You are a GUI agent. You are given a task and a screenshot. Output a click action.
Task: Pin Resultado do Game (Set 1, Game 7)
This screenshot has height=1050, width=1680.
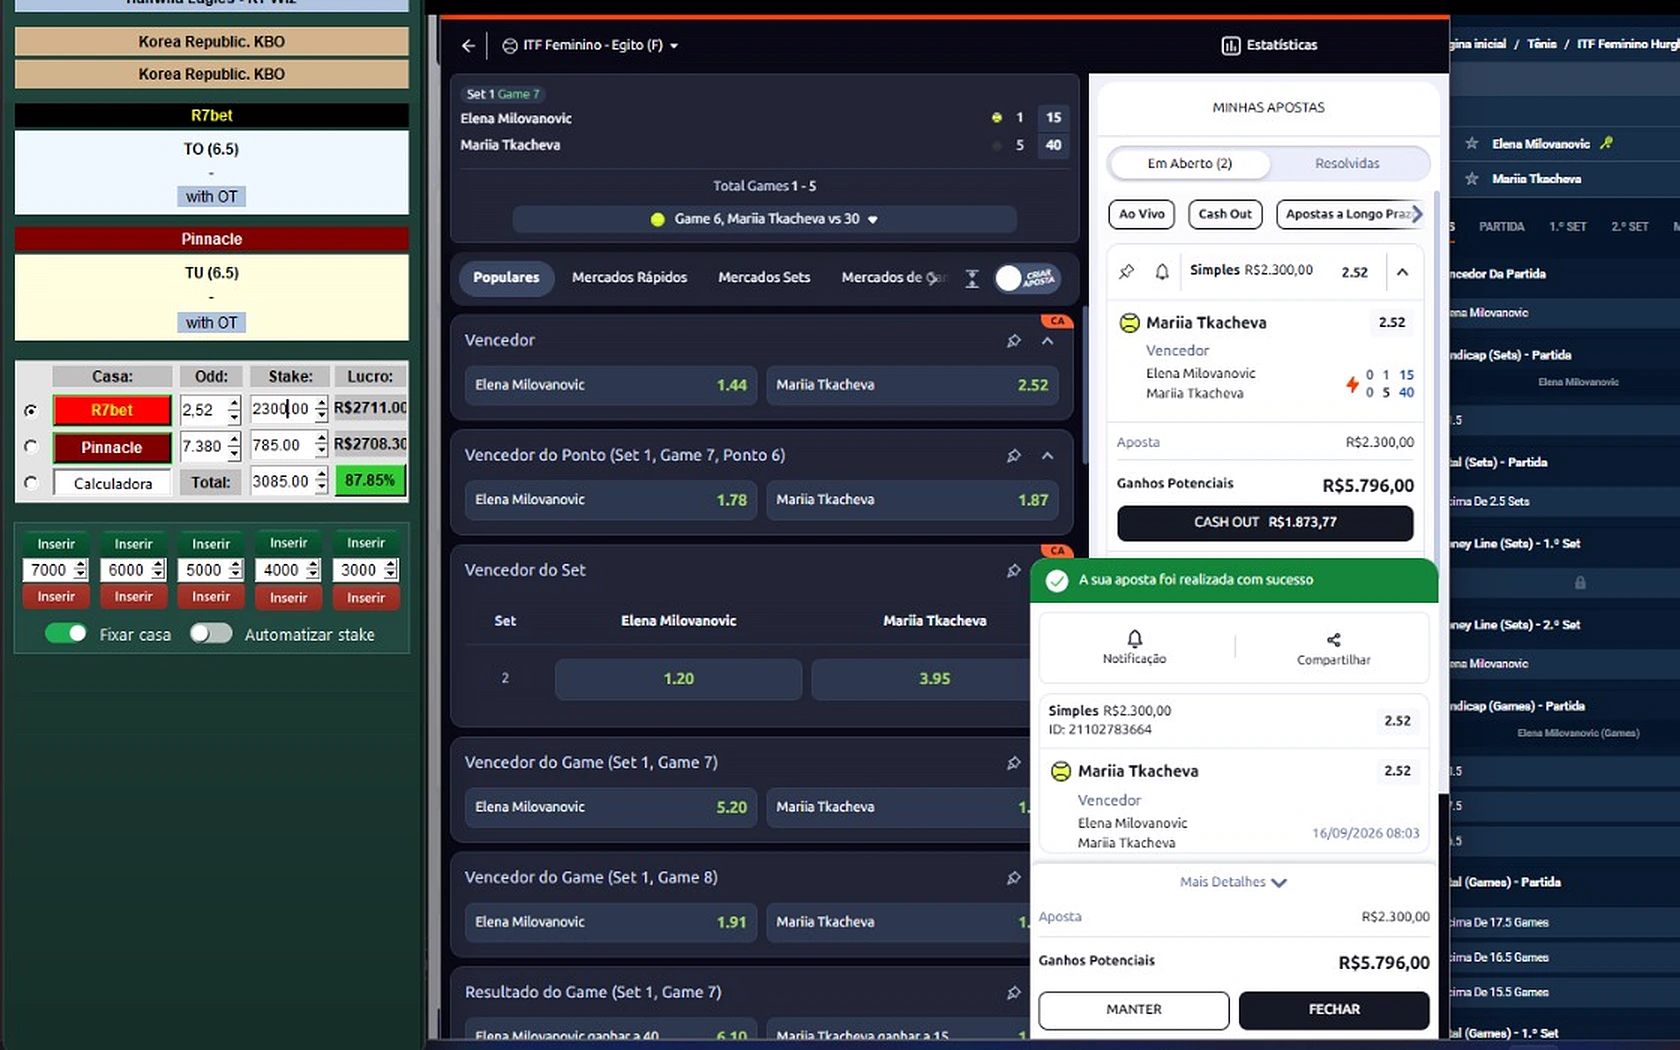(x=1013, y=993)
